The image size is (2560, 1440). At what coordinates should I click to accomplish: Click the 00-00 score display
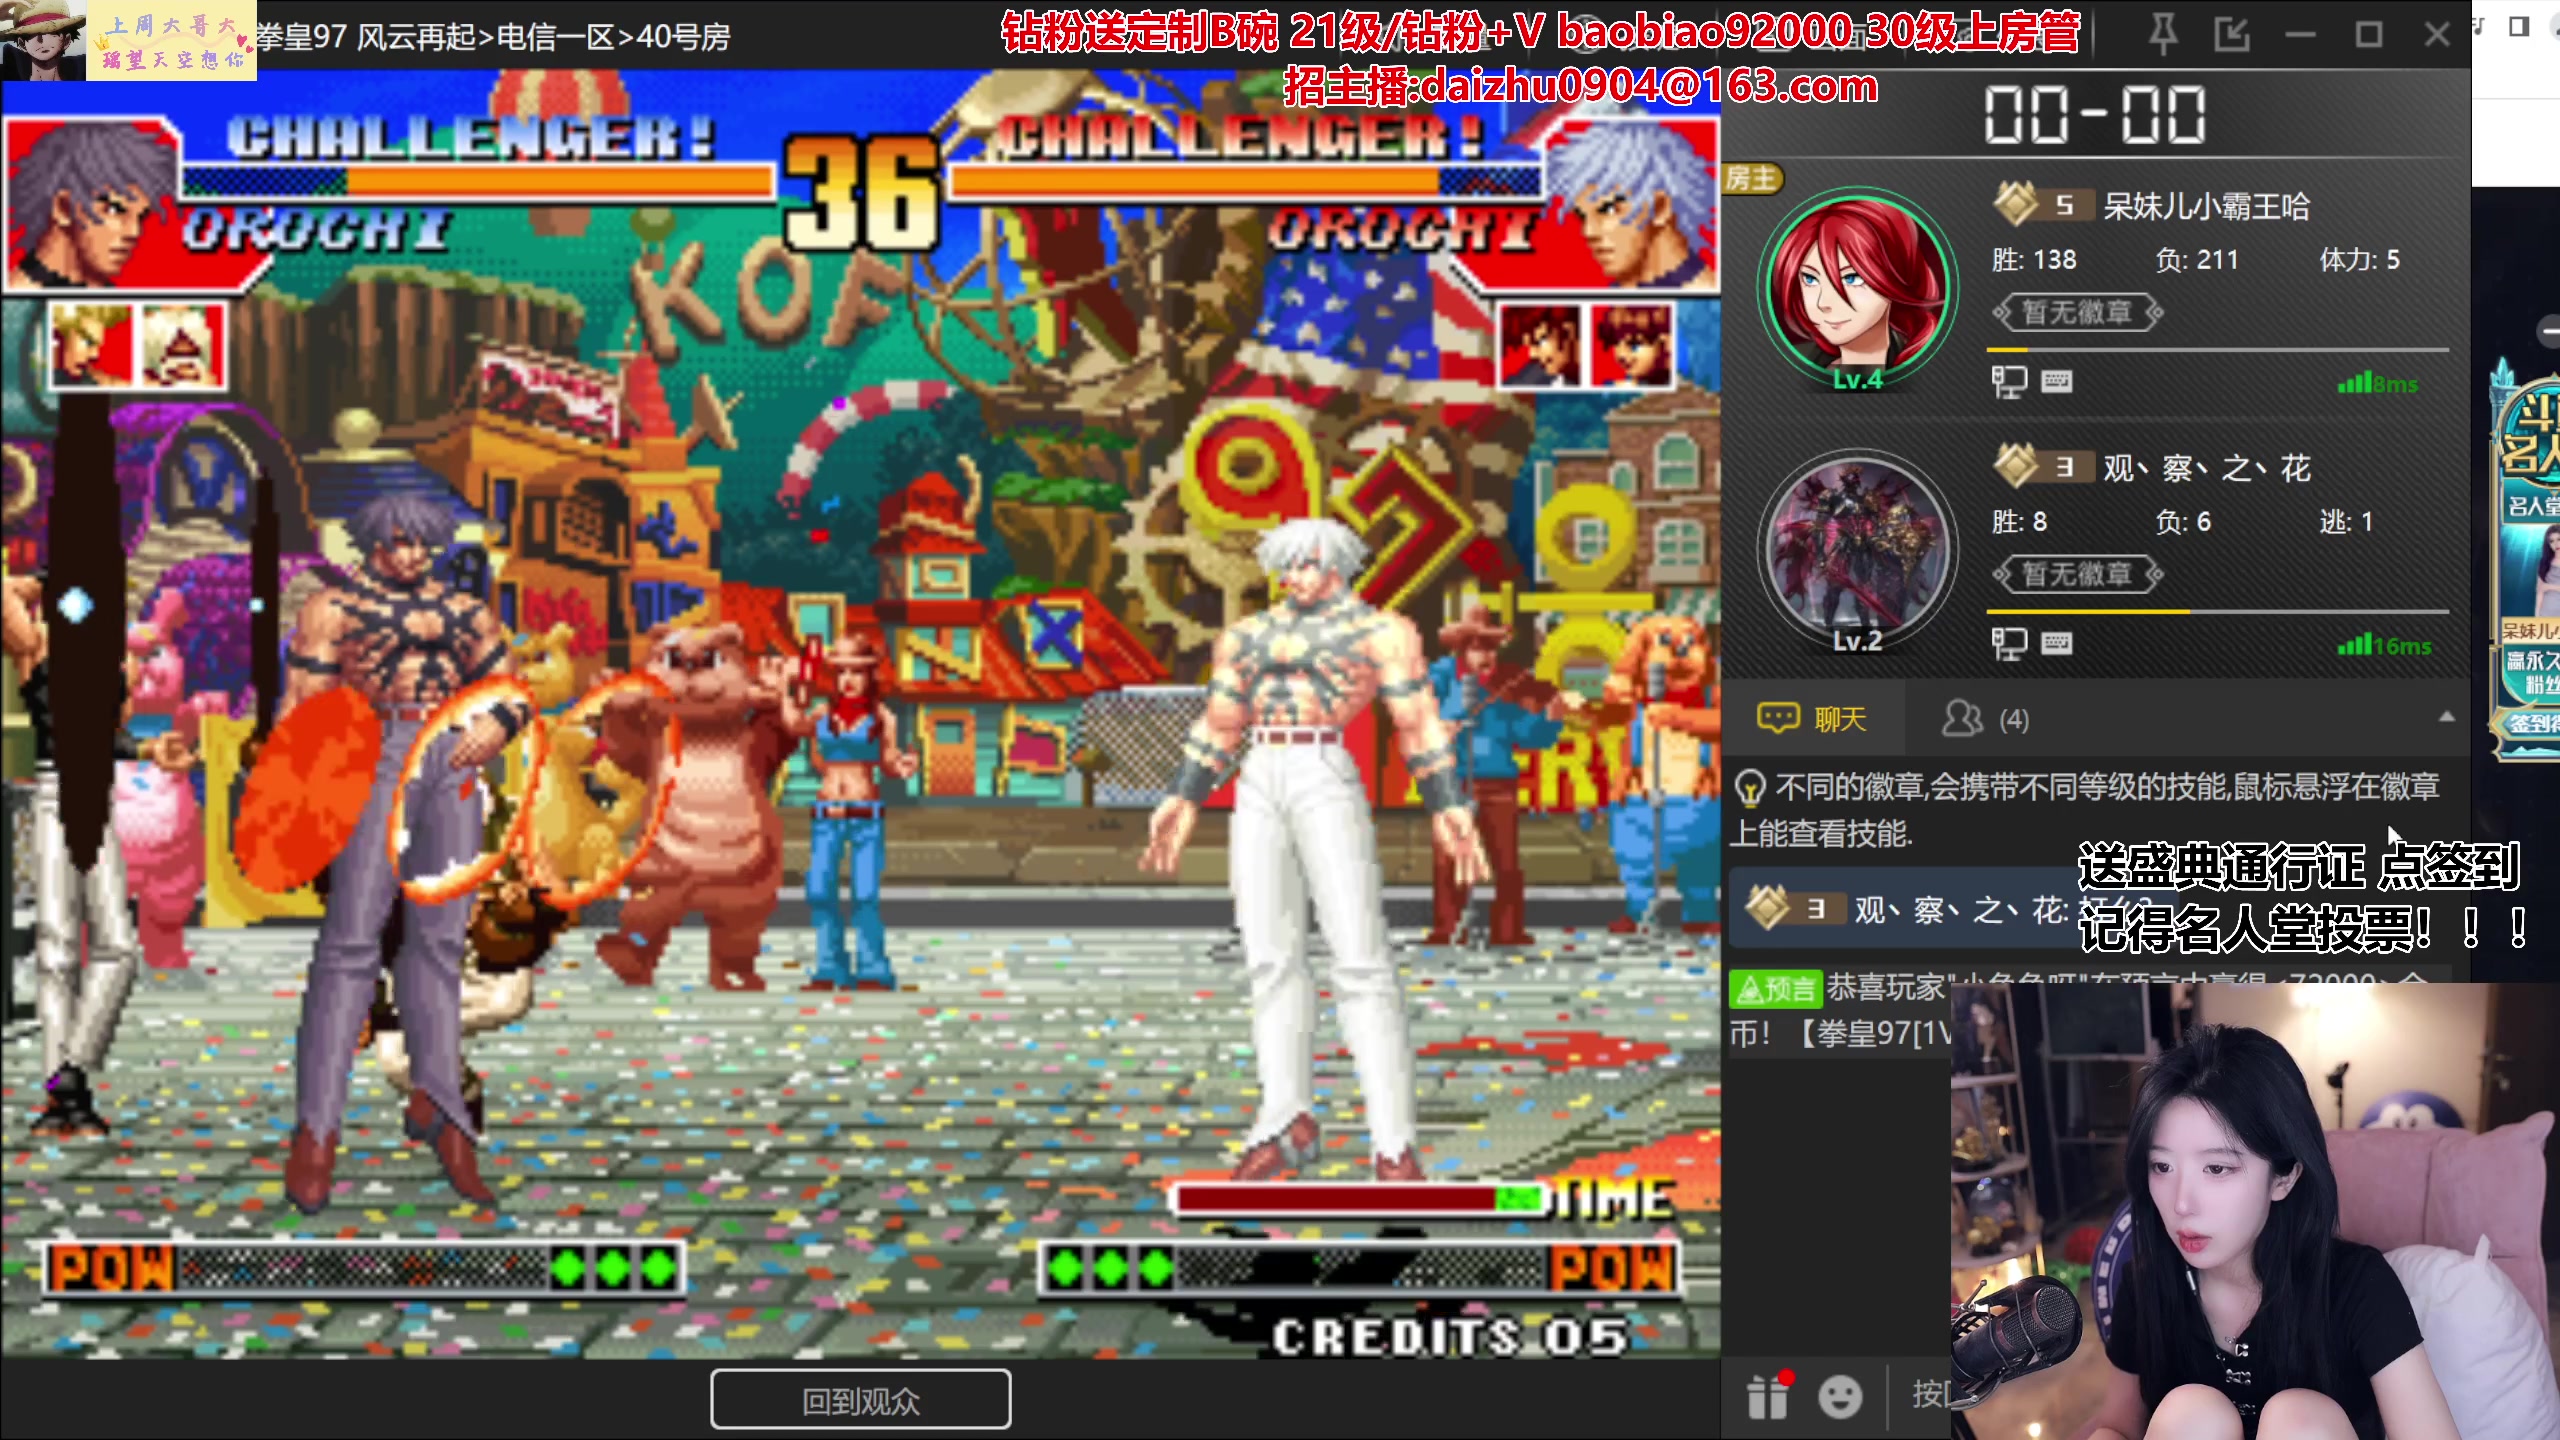coord(2096,114)
